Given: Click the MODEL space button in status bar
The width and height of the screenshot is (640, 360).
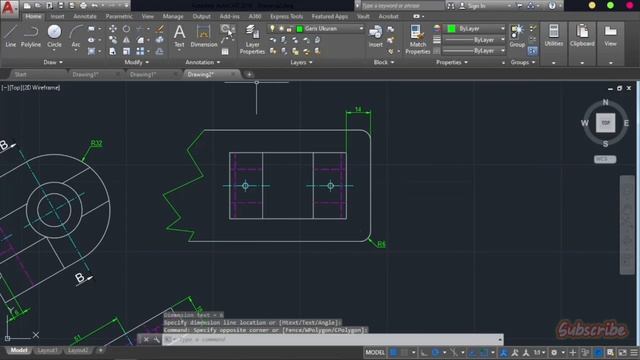Looking at the screenshot, I should pos(375,352).
